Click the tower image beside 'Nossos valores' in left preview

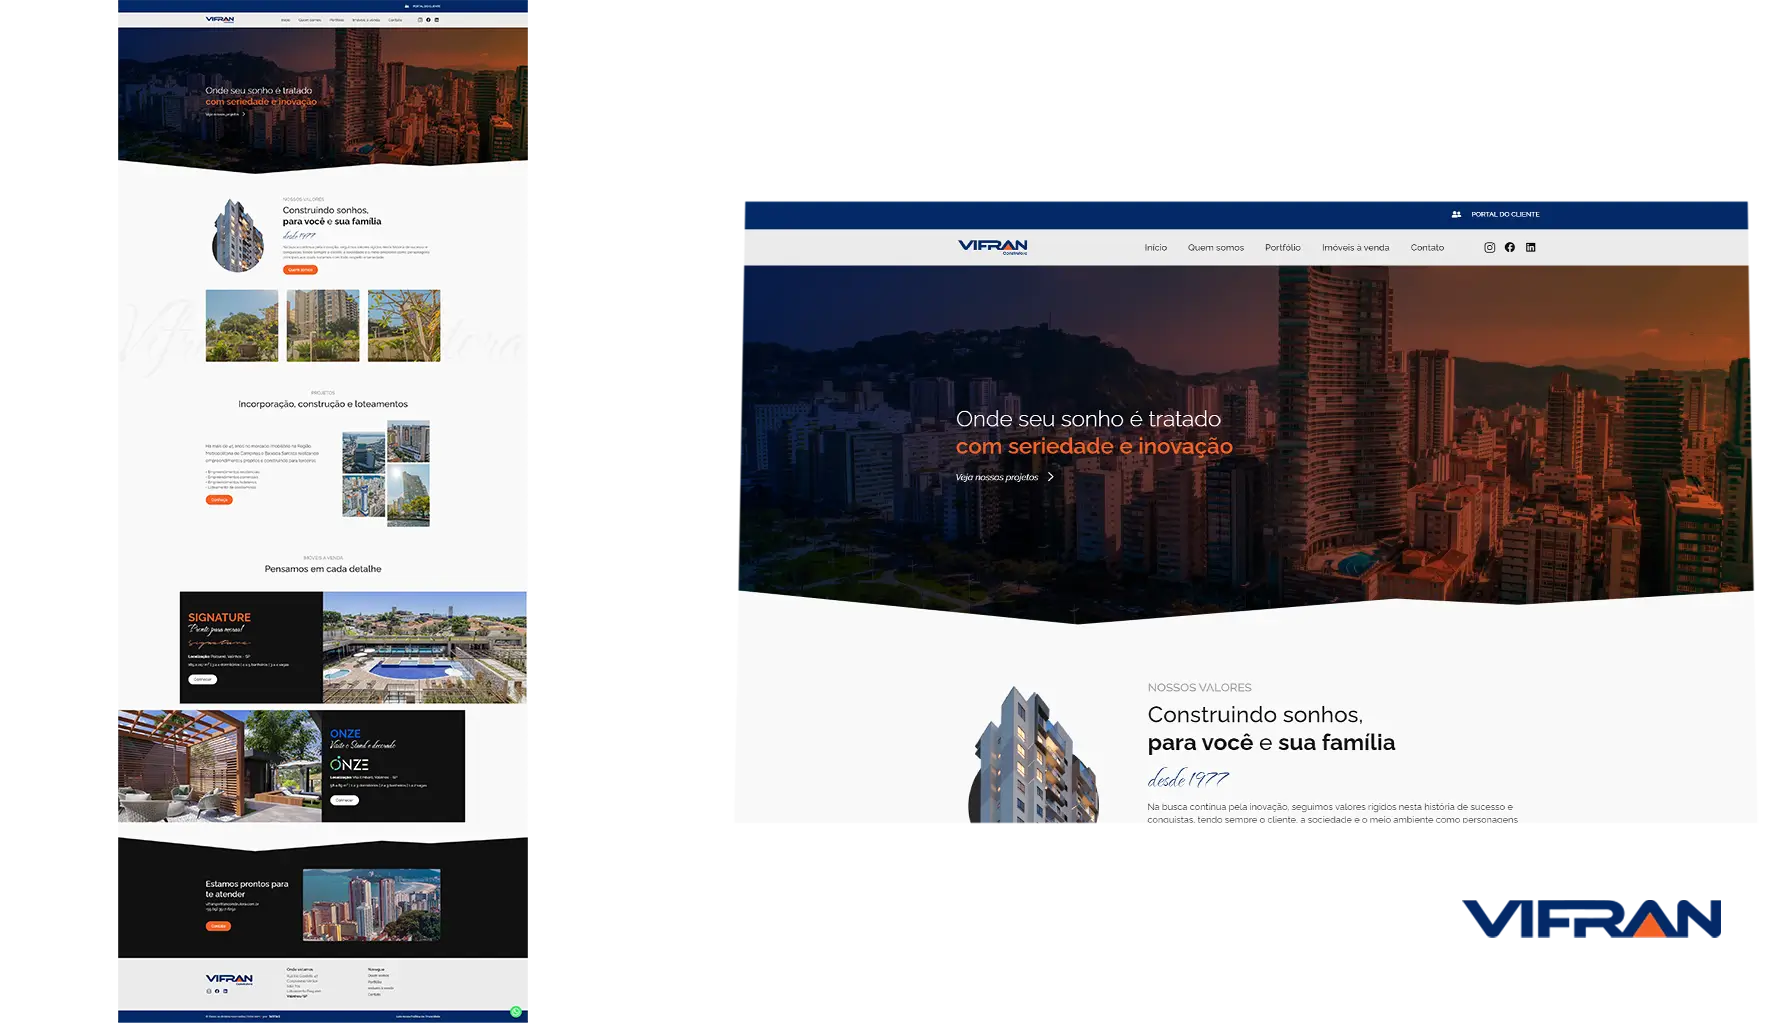tap(238, 236)
